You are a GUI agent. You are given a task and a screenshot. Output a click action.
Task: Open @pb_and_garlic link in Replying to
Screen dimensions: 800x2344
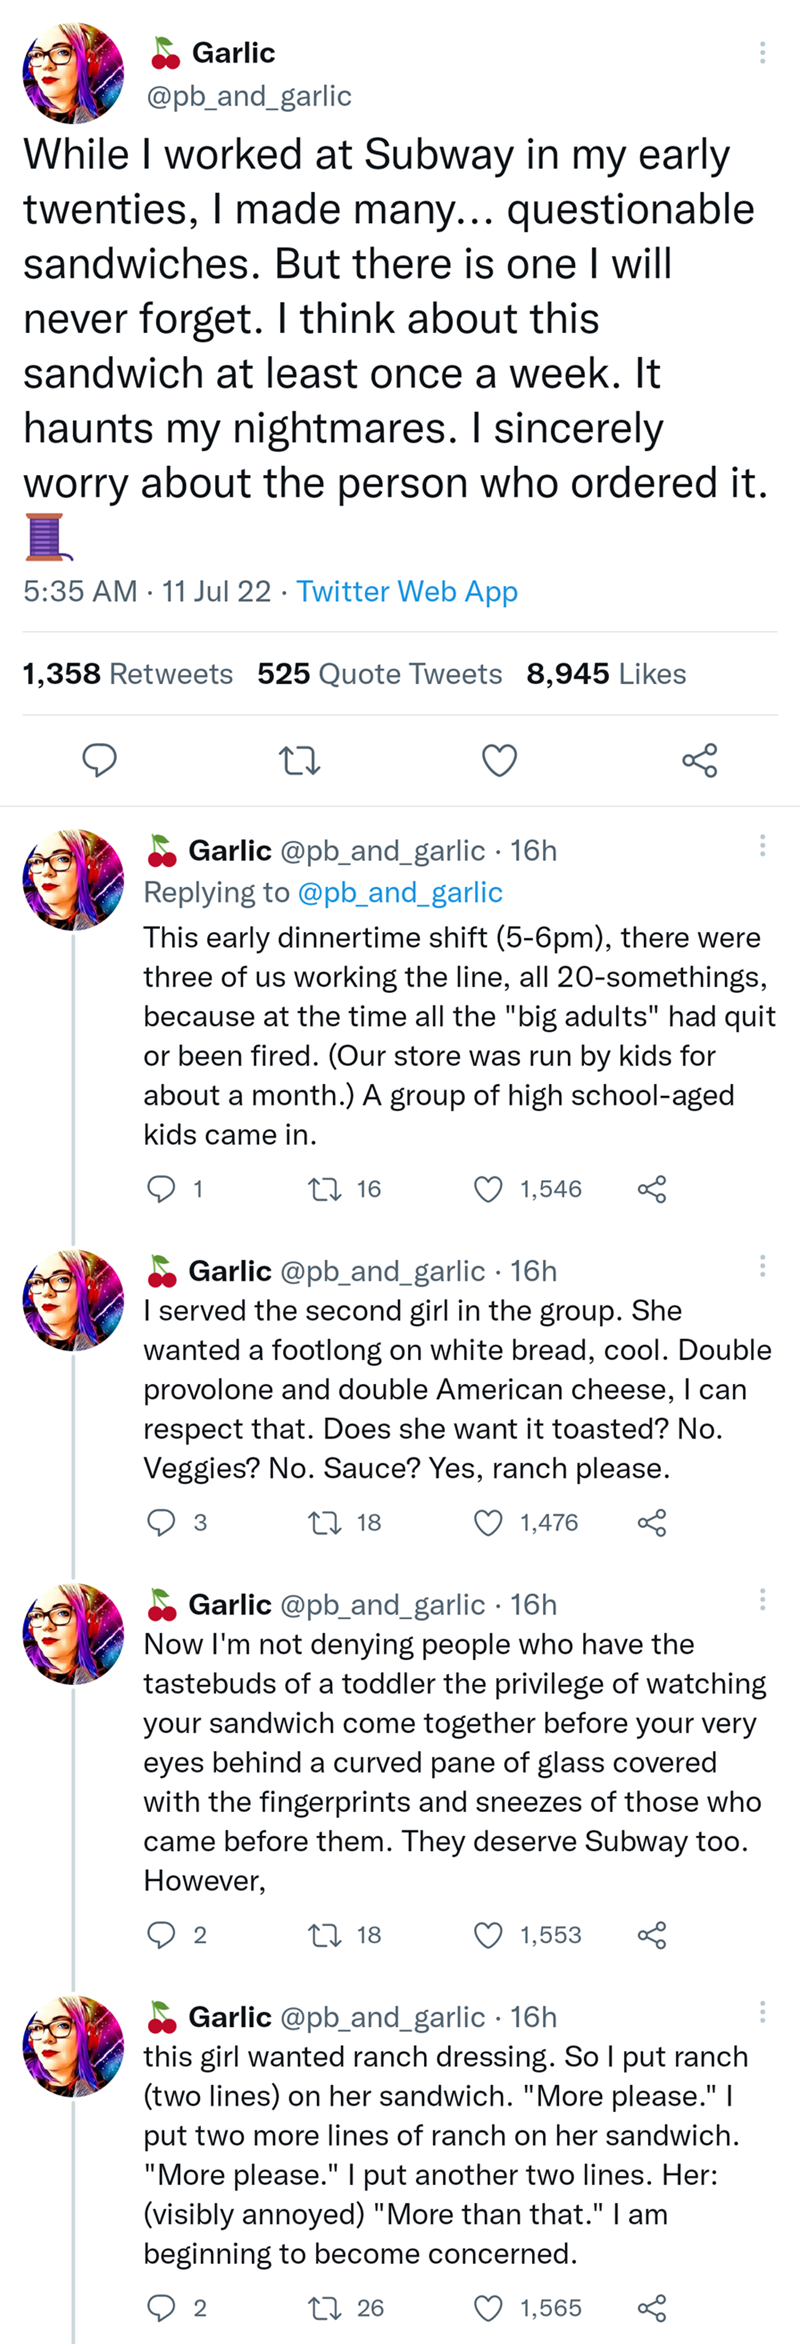coord(400,892)
